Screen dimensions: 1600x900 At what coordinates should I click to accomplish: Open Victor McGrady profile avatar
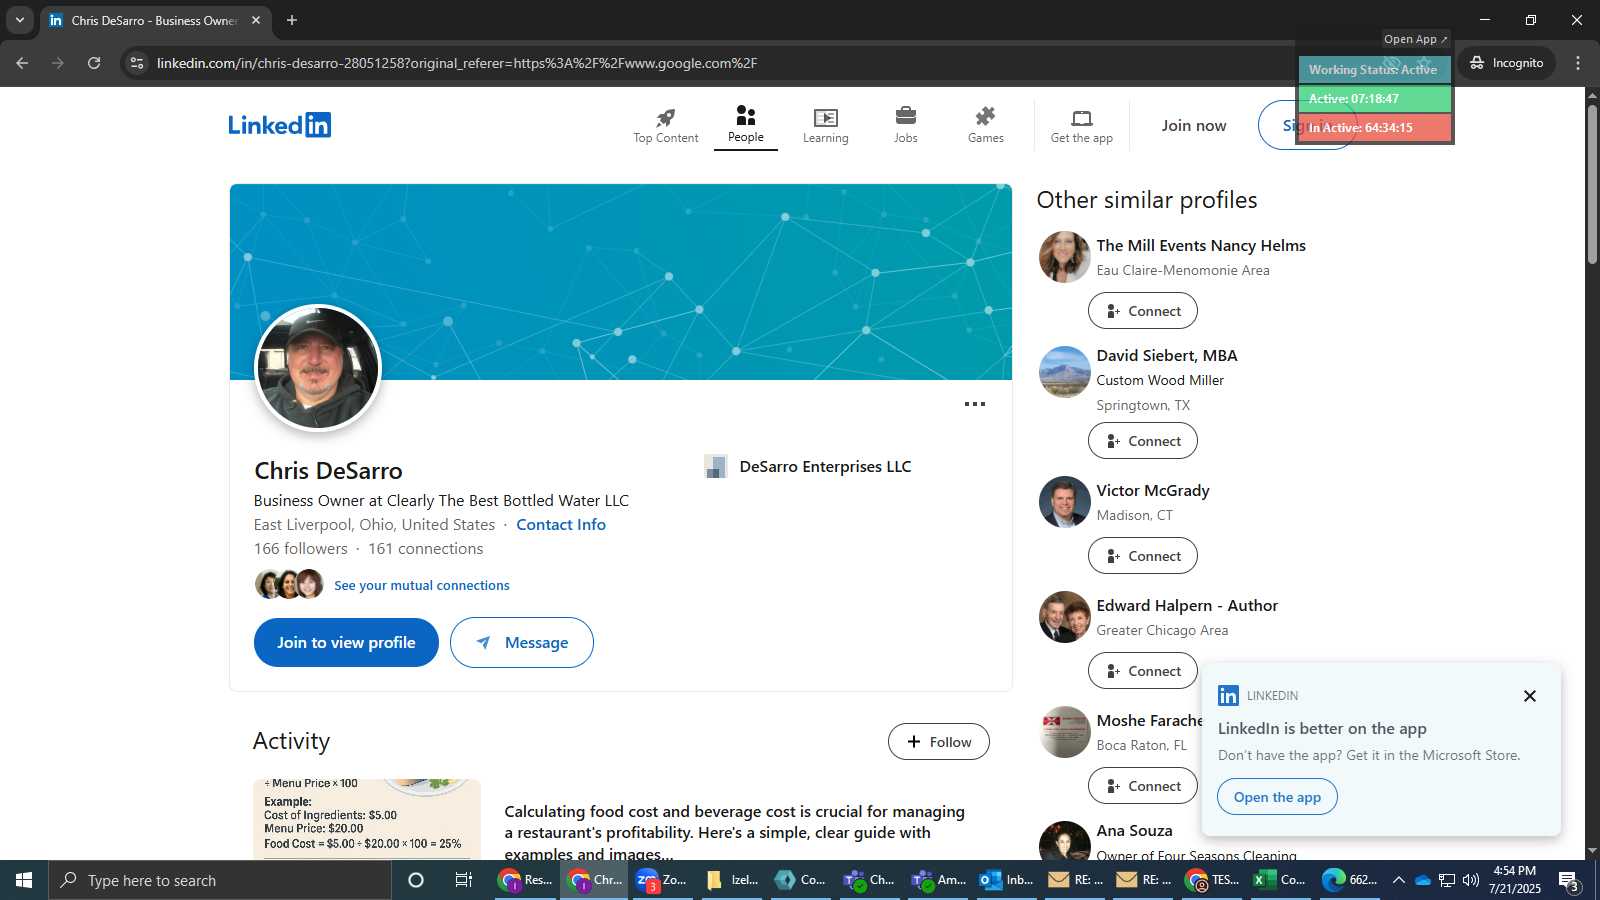[1065, 502]
